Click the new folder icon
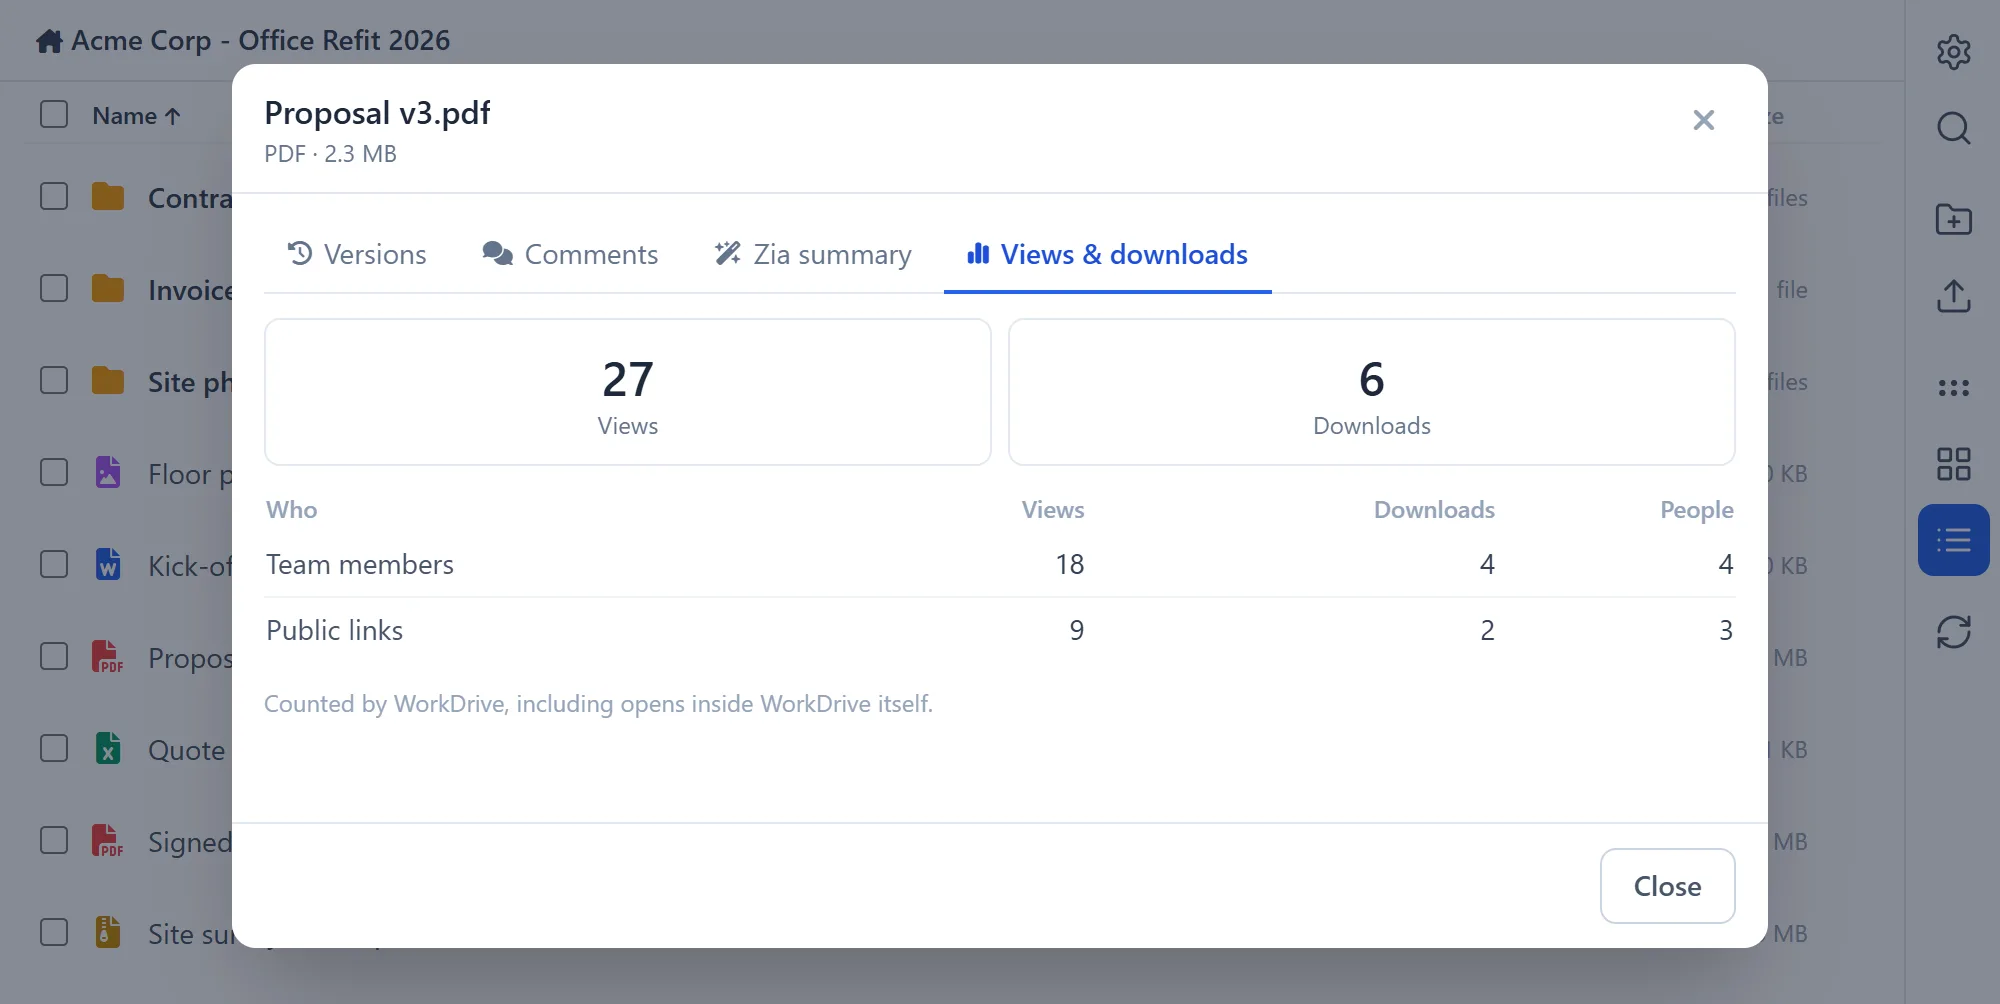Screen dimensions: 2000x1004 (x=1953, y=219)
